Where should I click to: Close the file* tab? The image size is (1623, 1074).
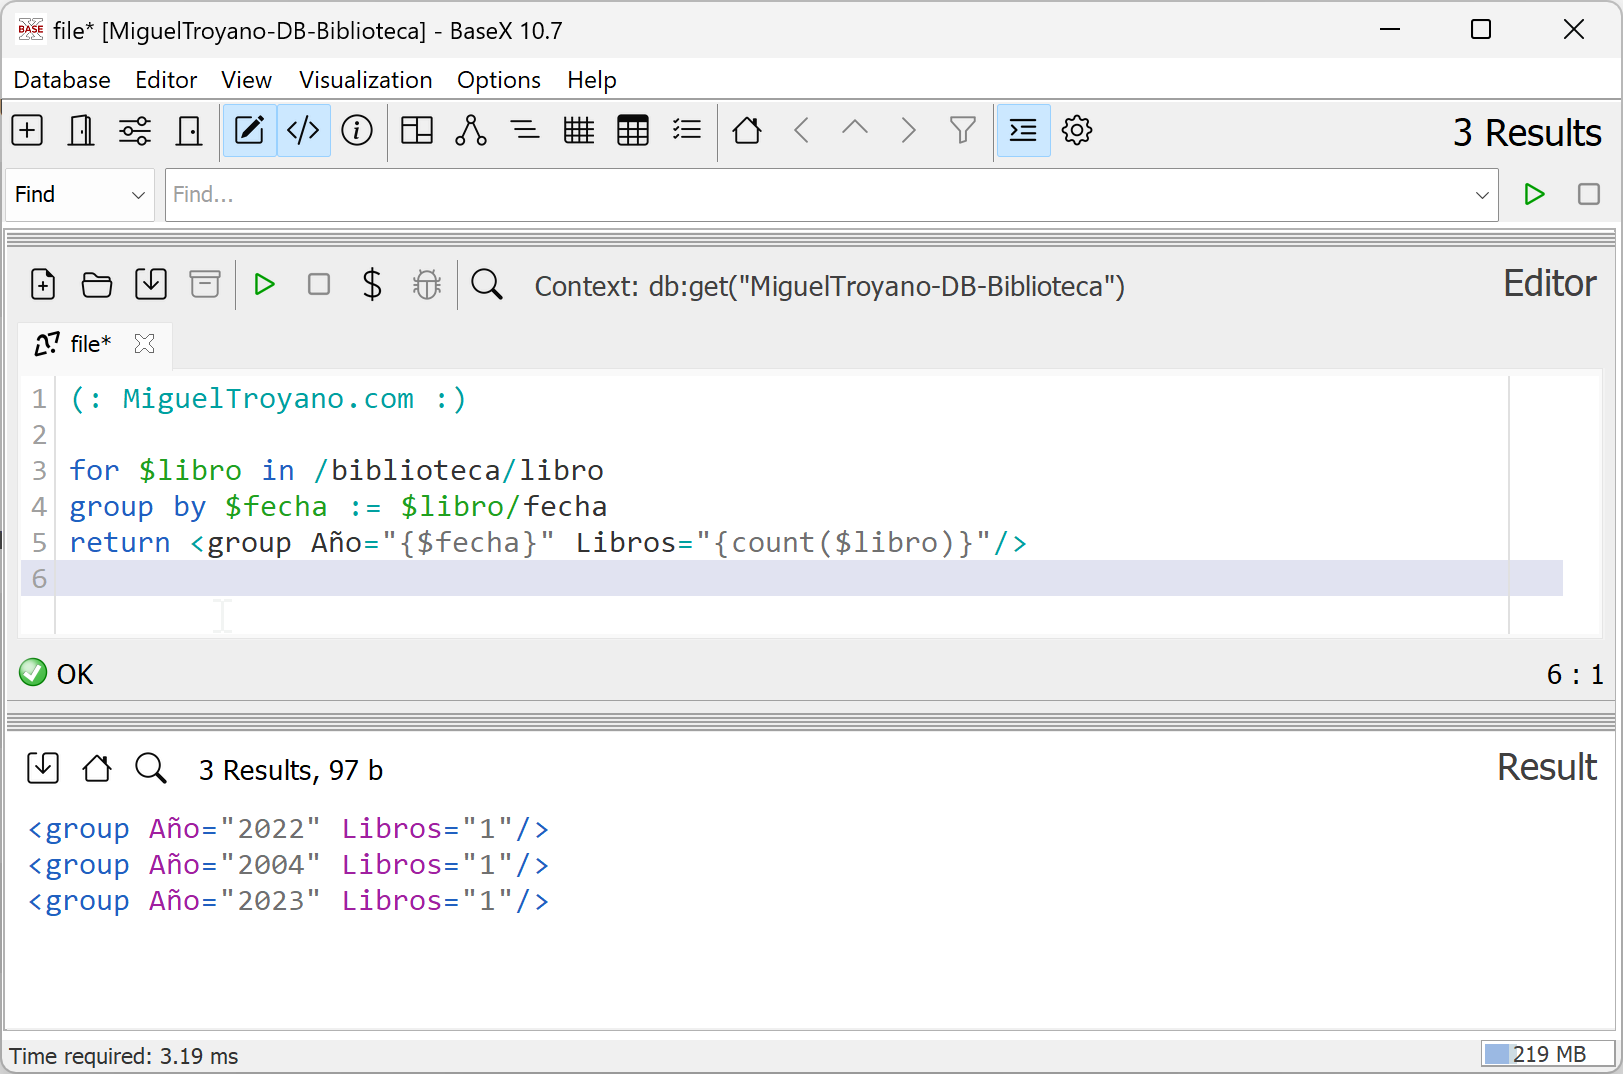(145, 344)
